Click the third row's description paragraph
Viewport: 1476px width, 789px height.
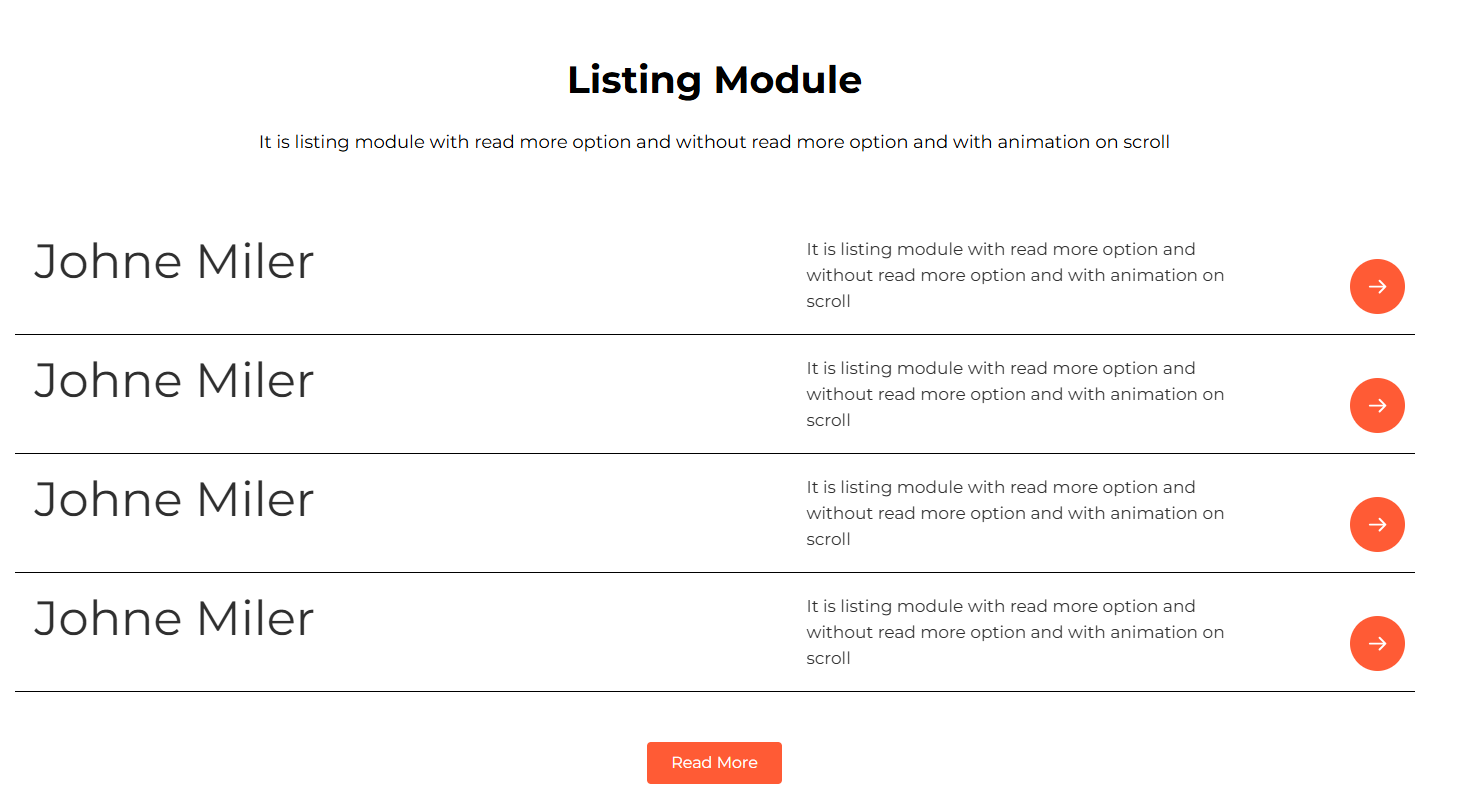(1015, 513)
